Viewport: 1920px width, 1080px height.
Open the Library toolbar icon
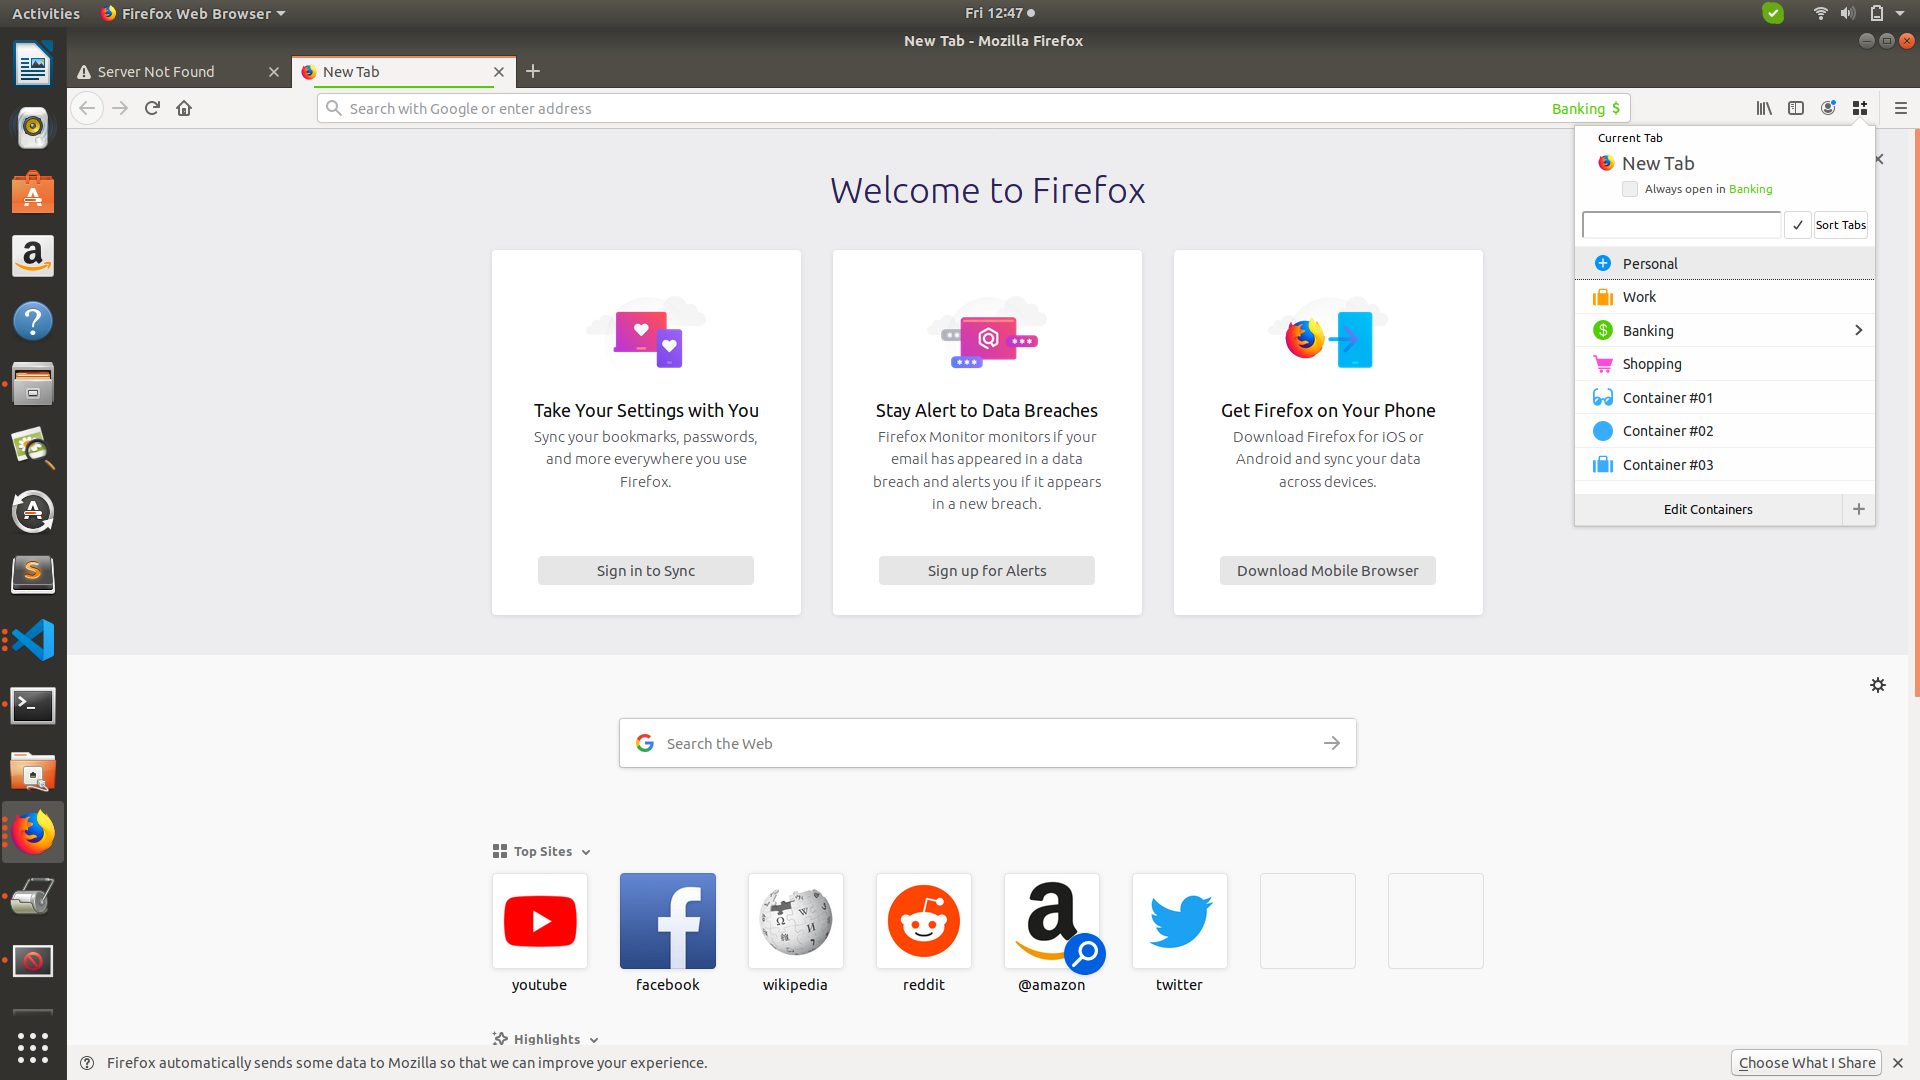pos(1763,108)
